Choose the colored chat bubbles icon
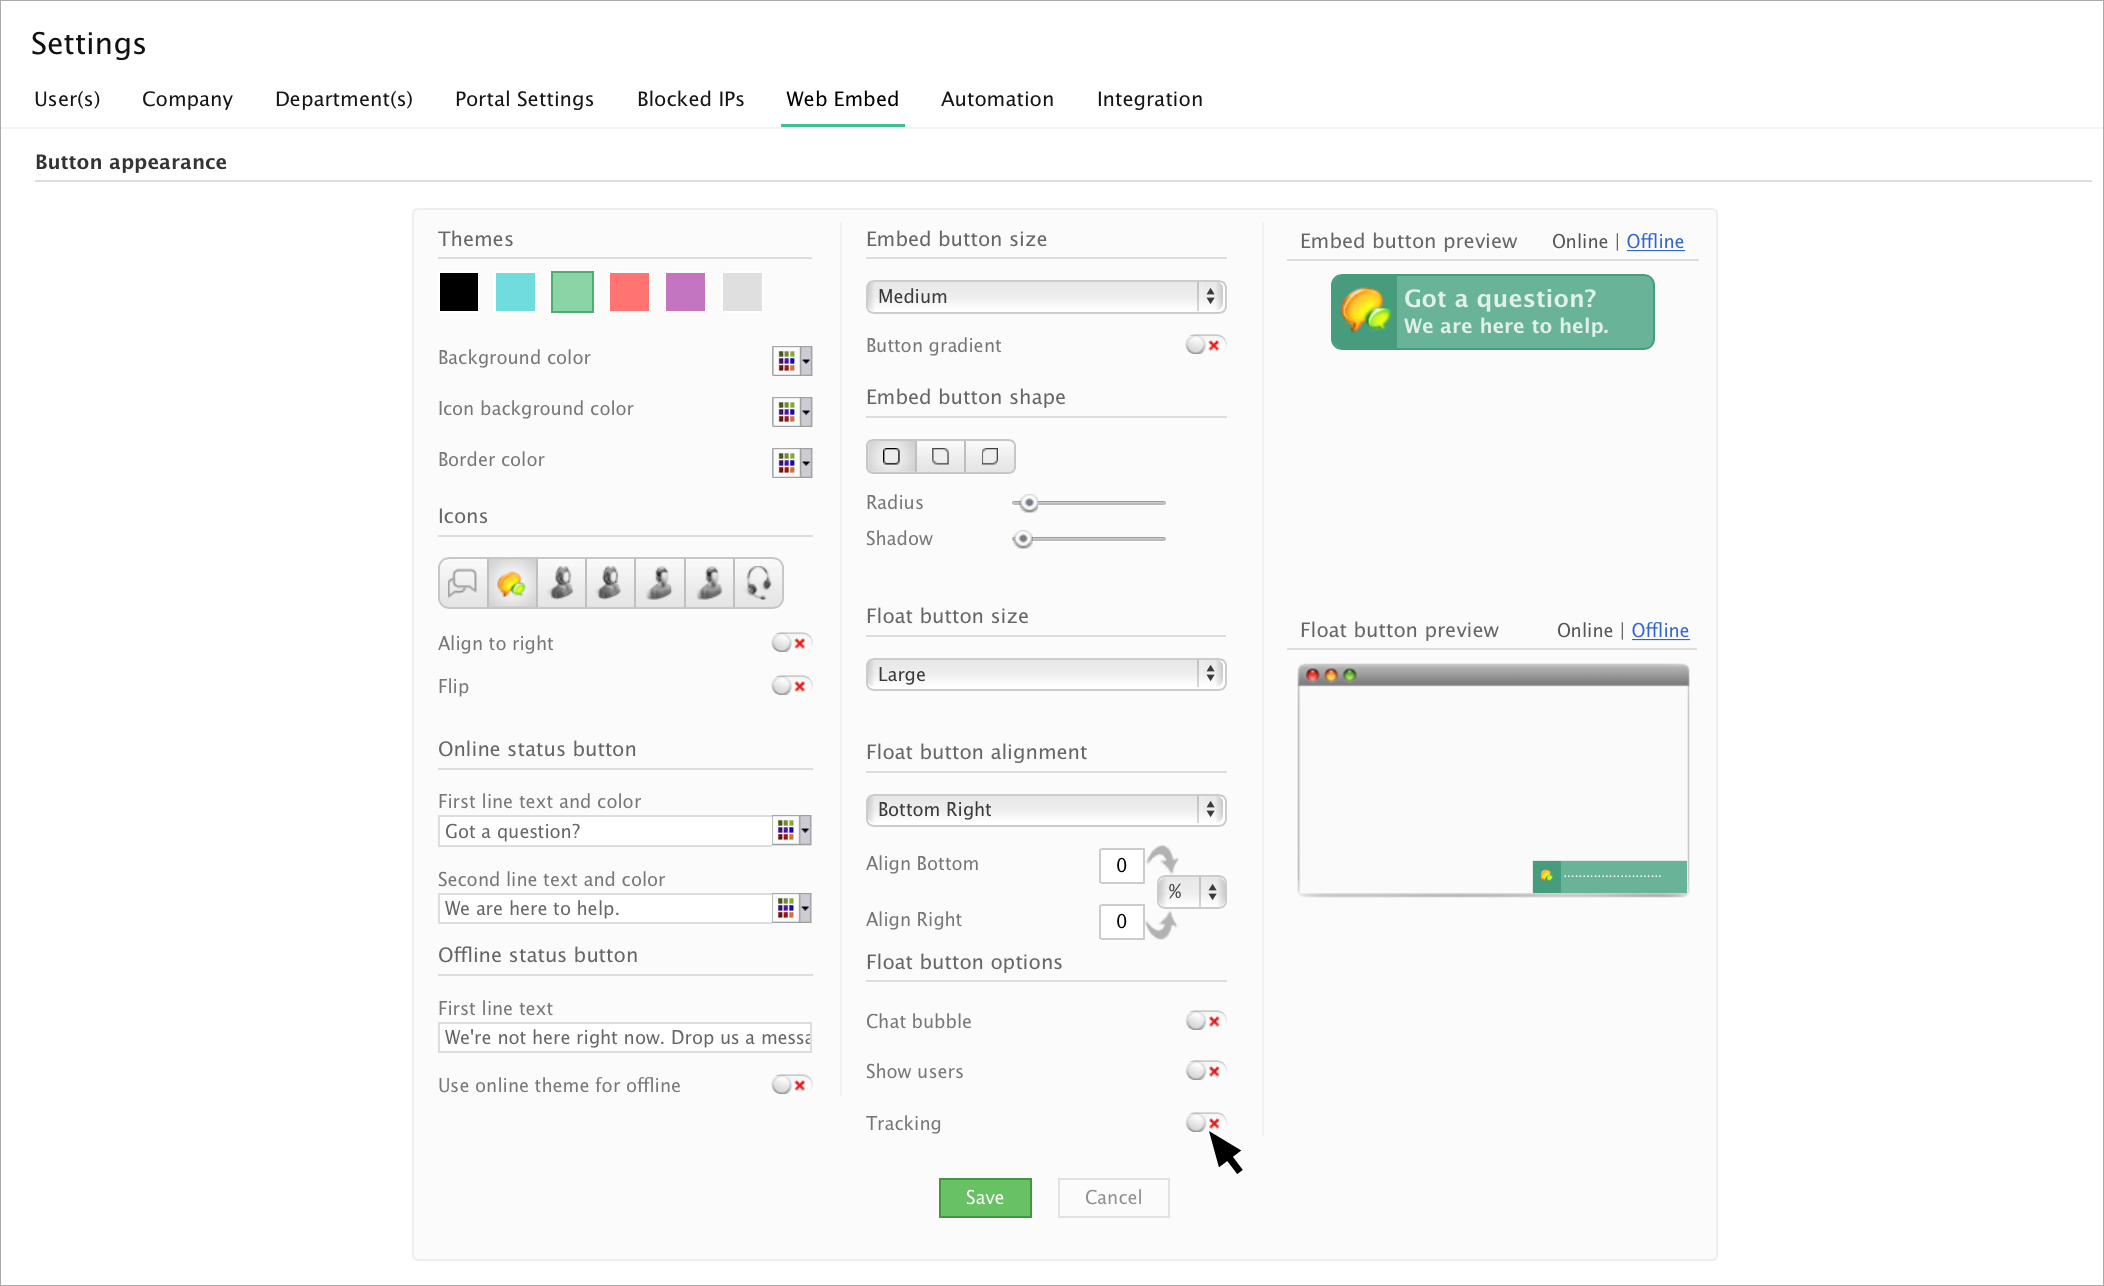Screen dimensions: 2104x1286 click(512, 583)
